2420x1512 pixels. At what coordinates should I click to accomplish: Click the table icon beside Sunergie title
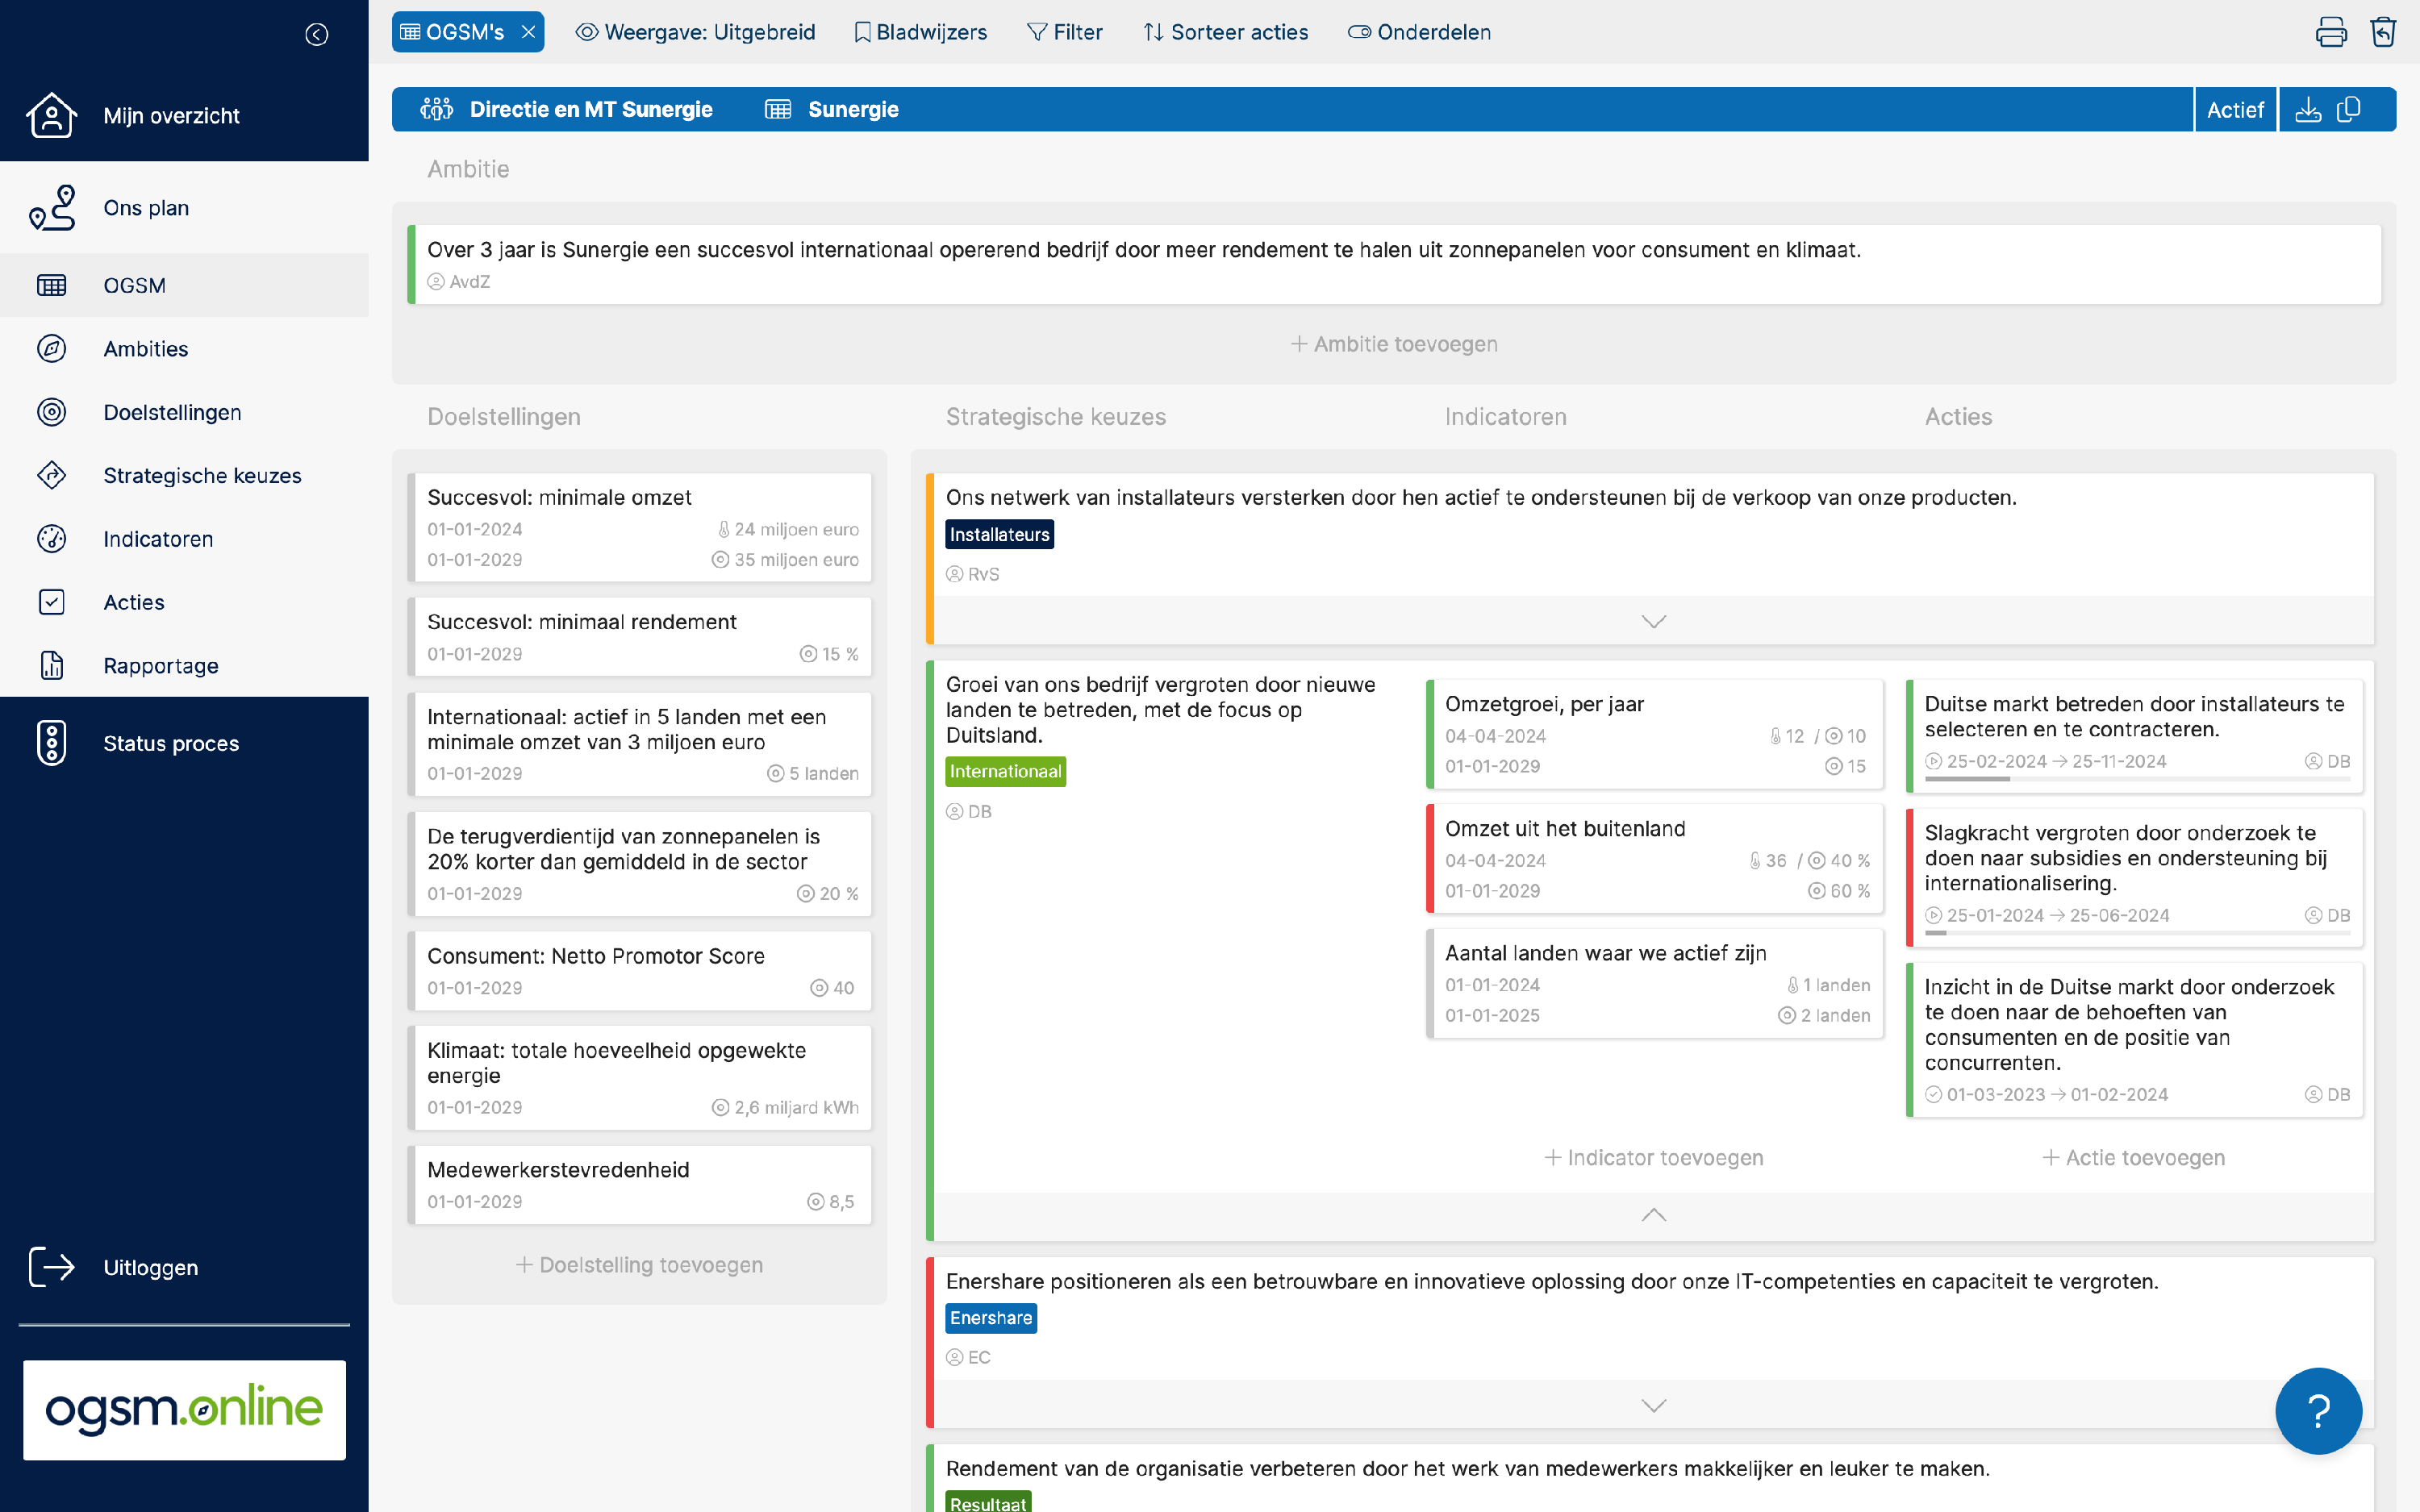778,109
